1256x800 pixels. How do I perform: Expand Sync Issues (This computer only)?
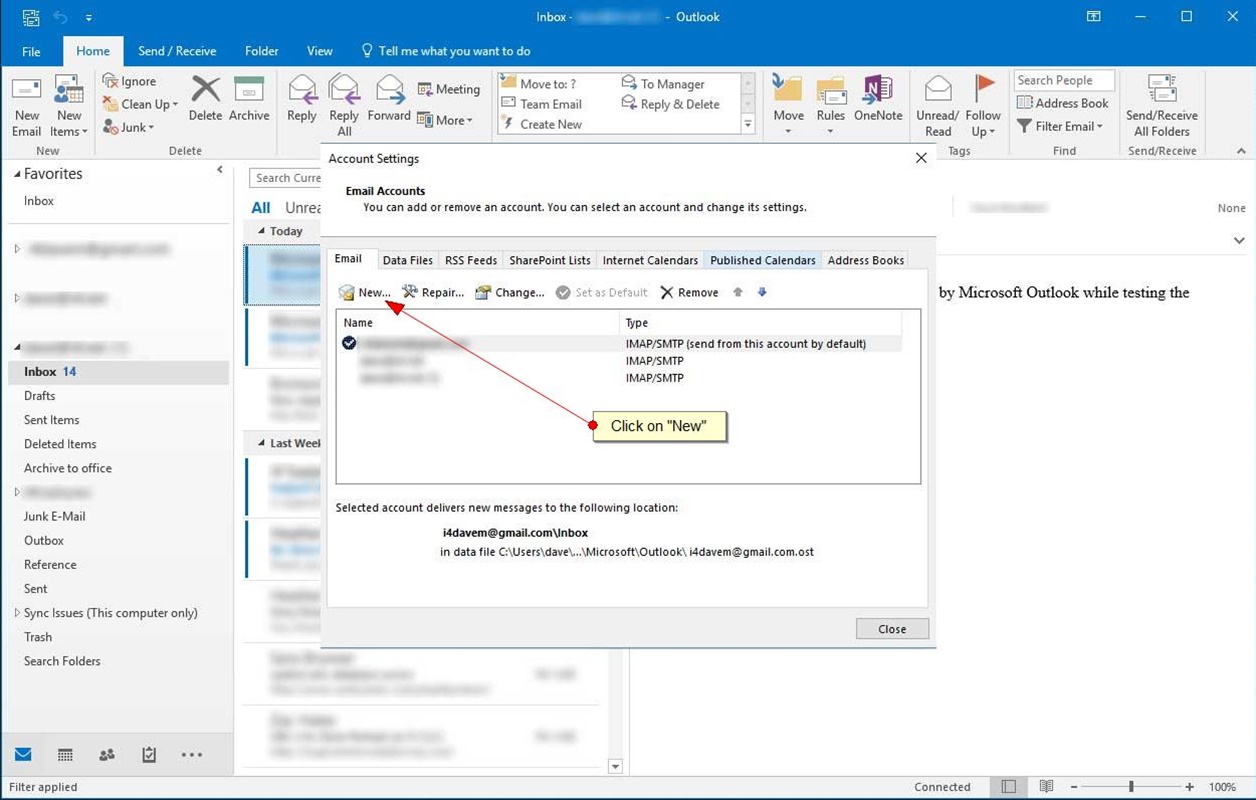pyautogui.click(x=17, y=613)
